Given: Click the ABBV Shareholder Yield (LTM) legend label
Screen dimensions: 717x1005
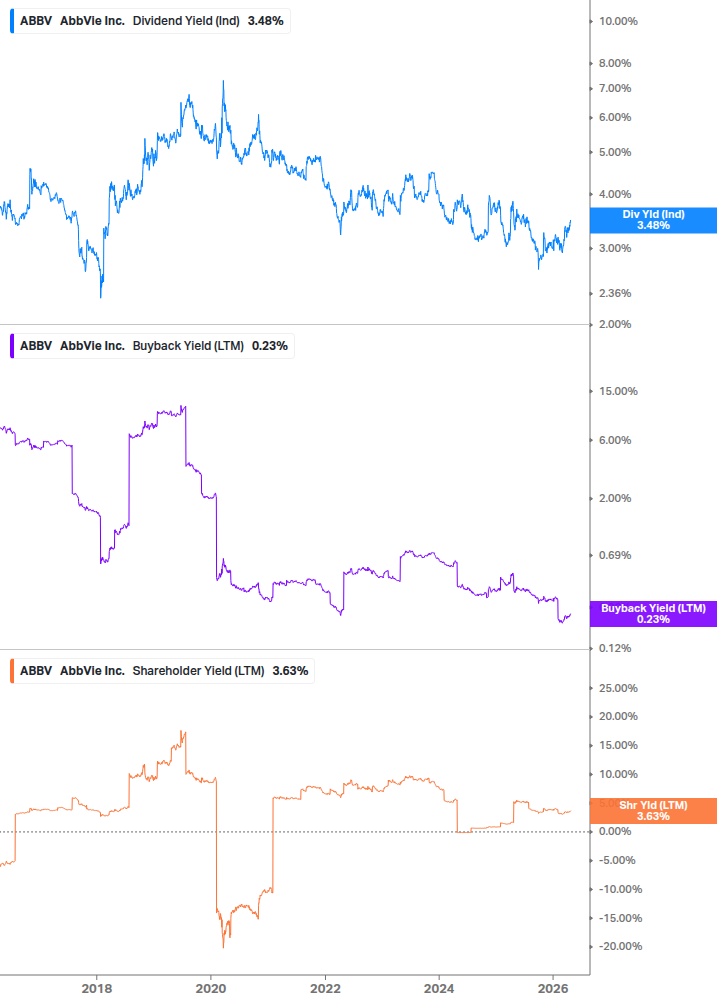Looking at the screenshot, I should coord(163,671).
